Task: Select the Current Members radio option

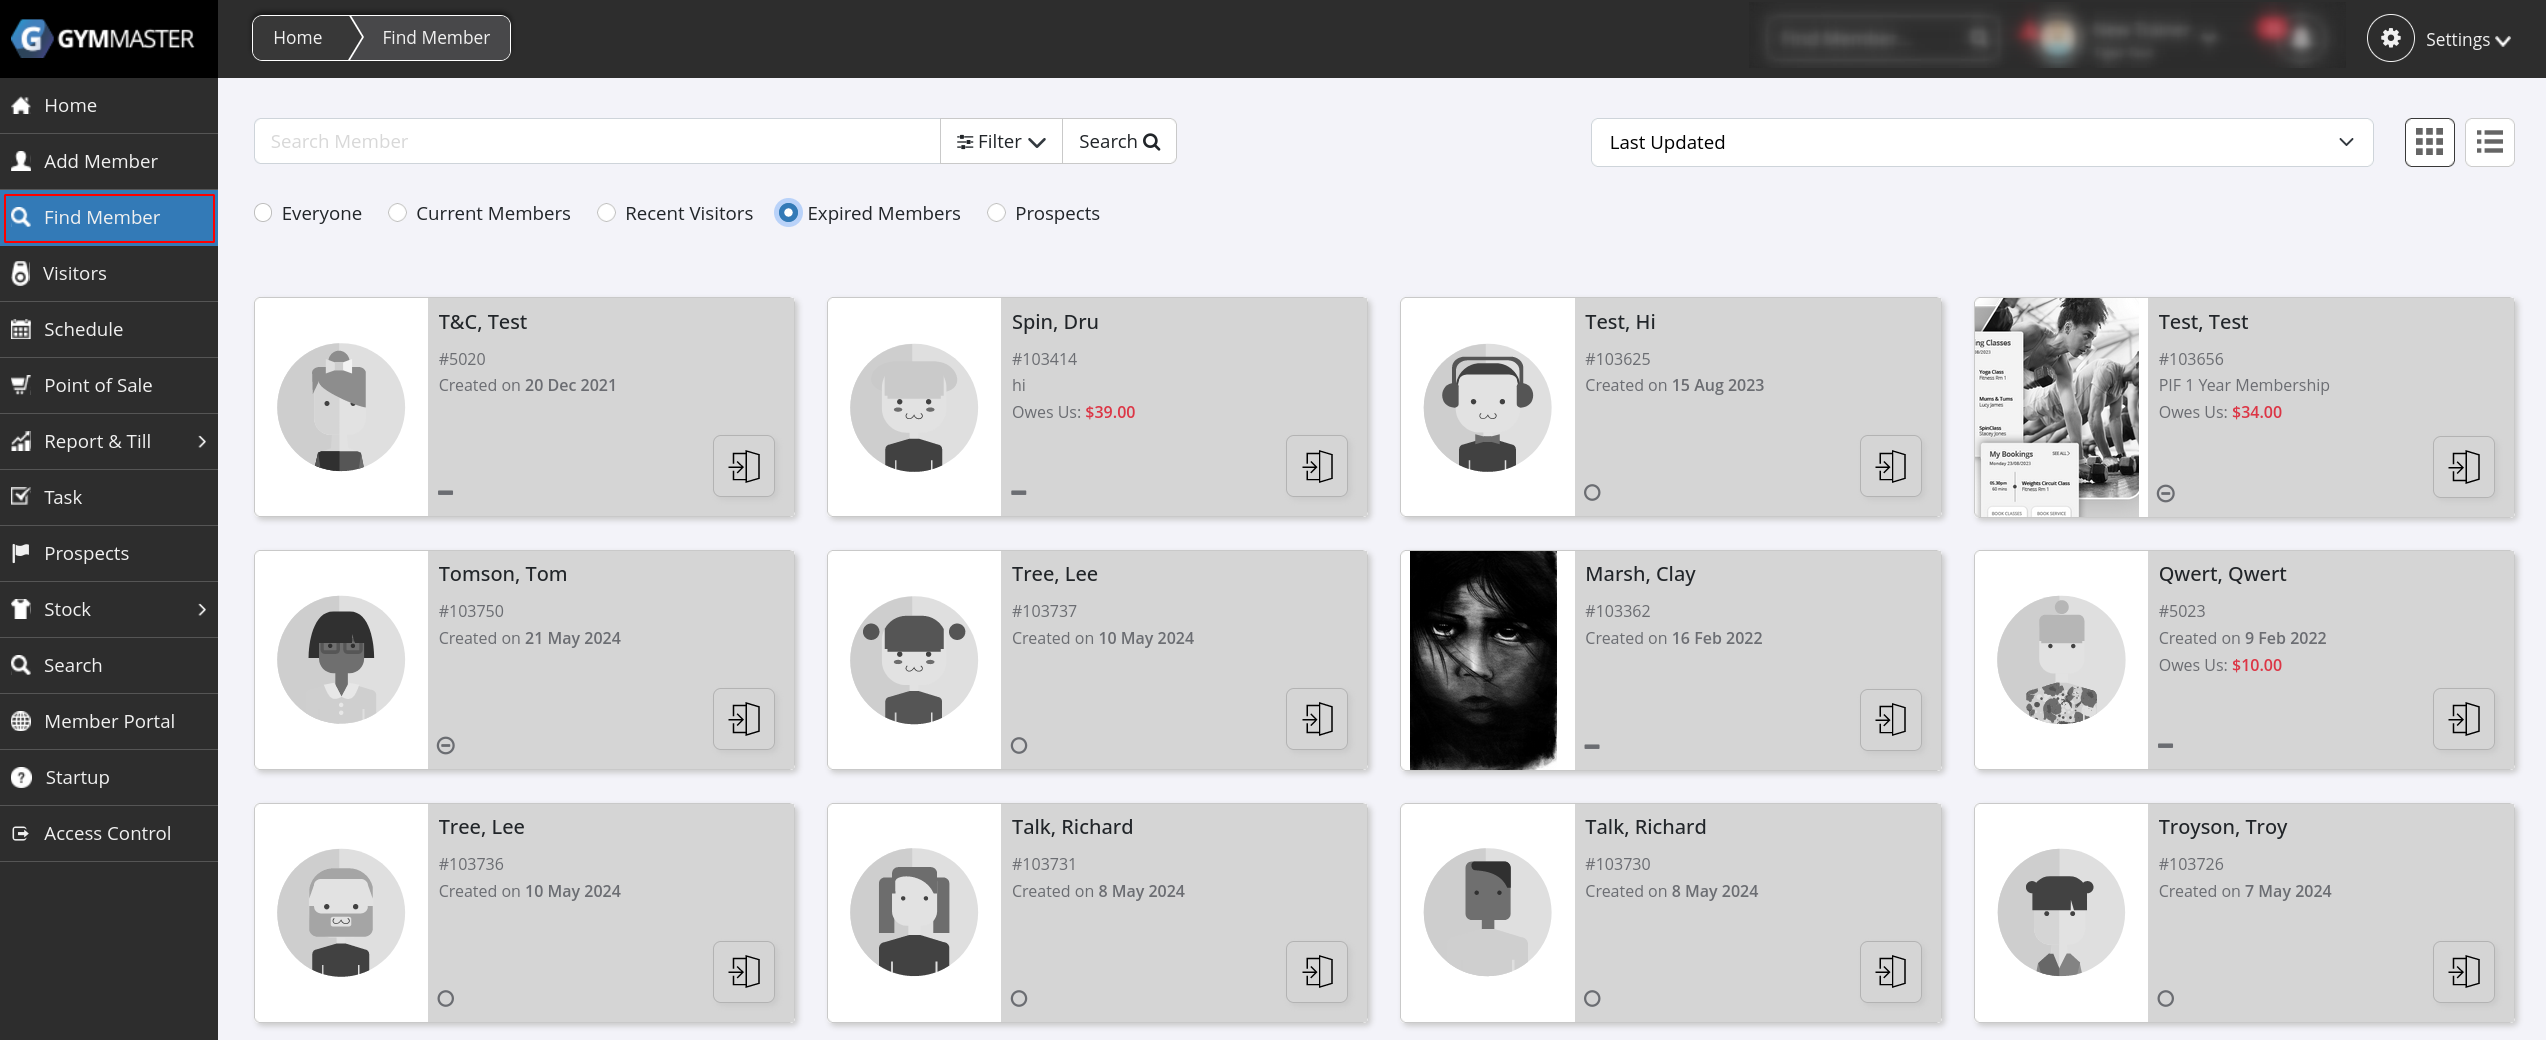Action: (398, 213)
